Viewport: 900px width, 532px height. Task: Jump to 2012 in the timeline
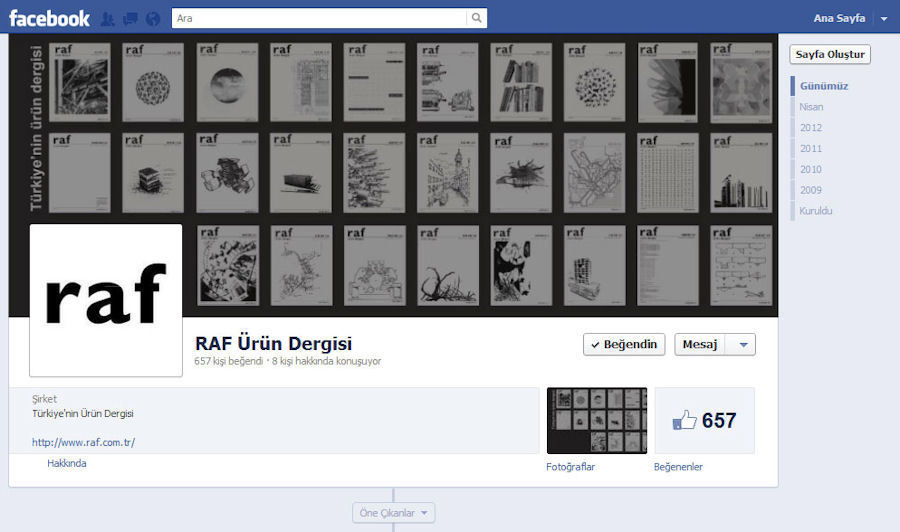click(x=811, y=127)
